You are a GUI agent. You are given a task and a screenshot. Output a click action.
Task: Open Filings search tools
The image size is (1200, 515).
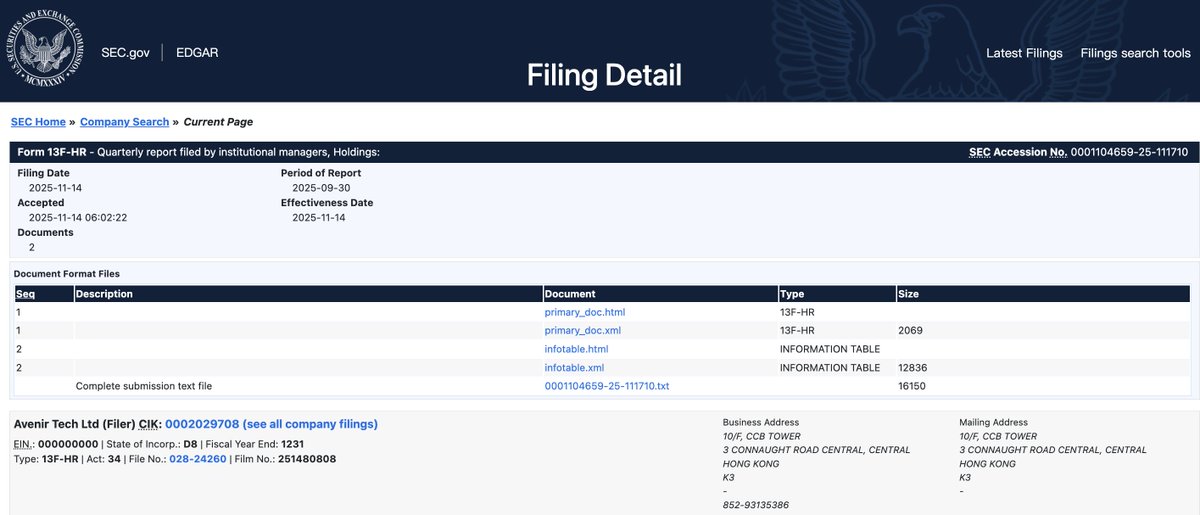[x=1135, y=53]
